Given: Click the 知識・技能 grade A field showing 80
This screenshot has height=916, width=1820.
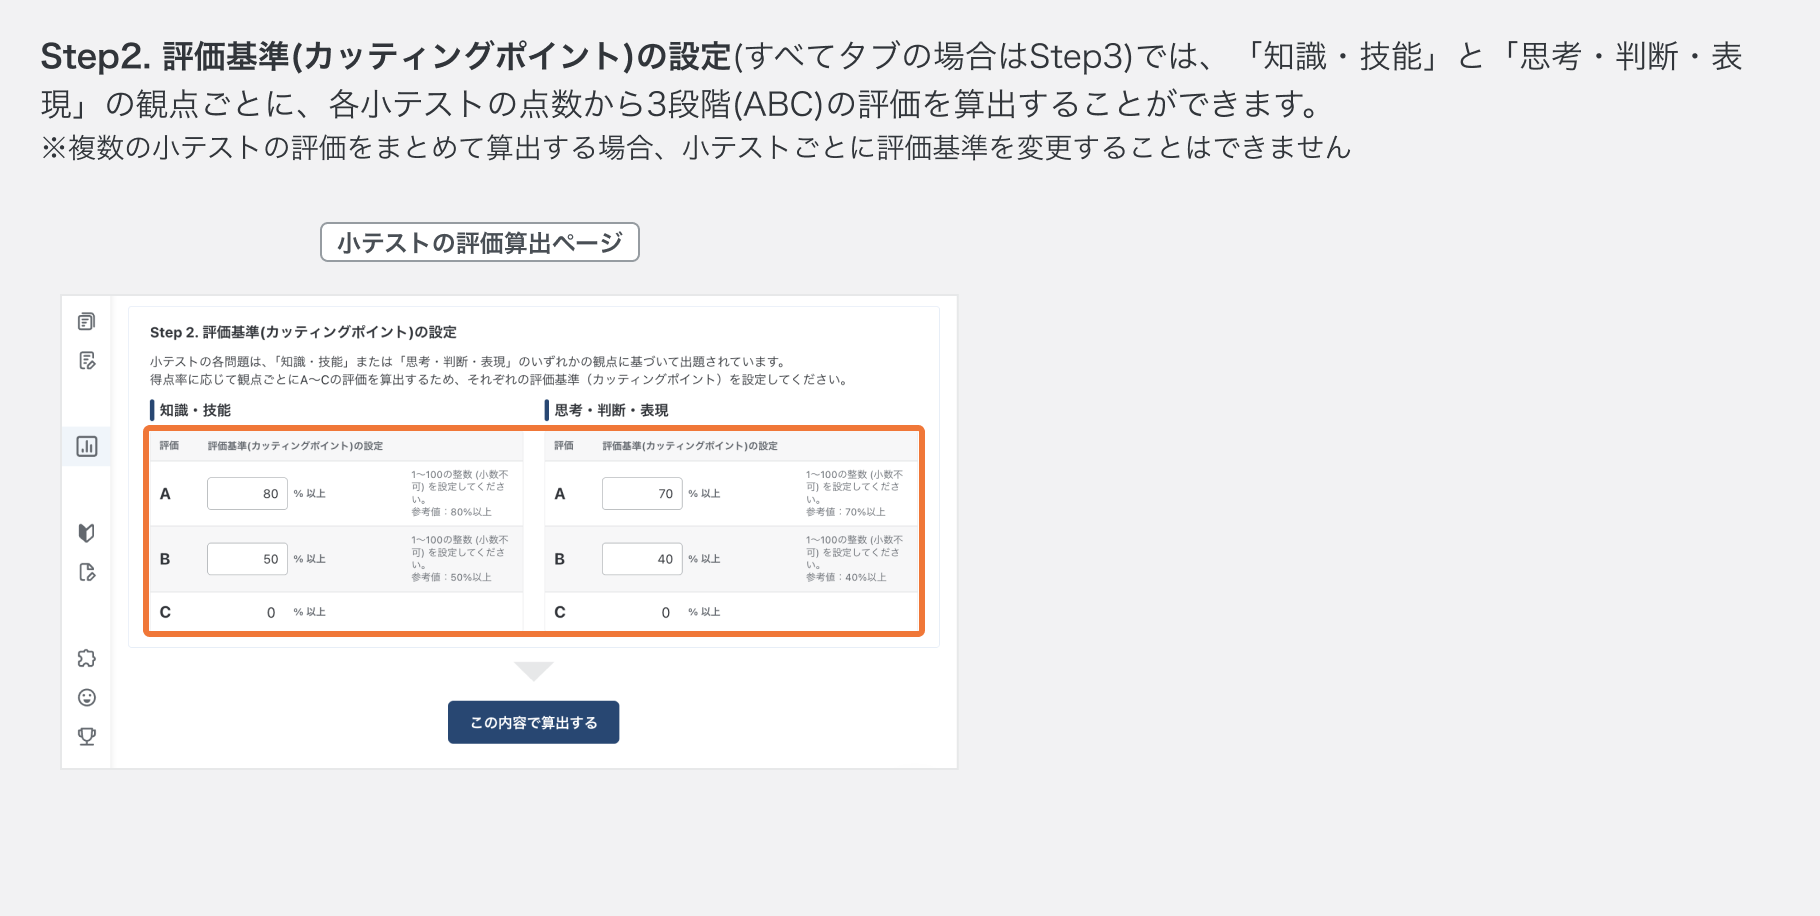Looking at the screenshot, I should pos(247,493).
